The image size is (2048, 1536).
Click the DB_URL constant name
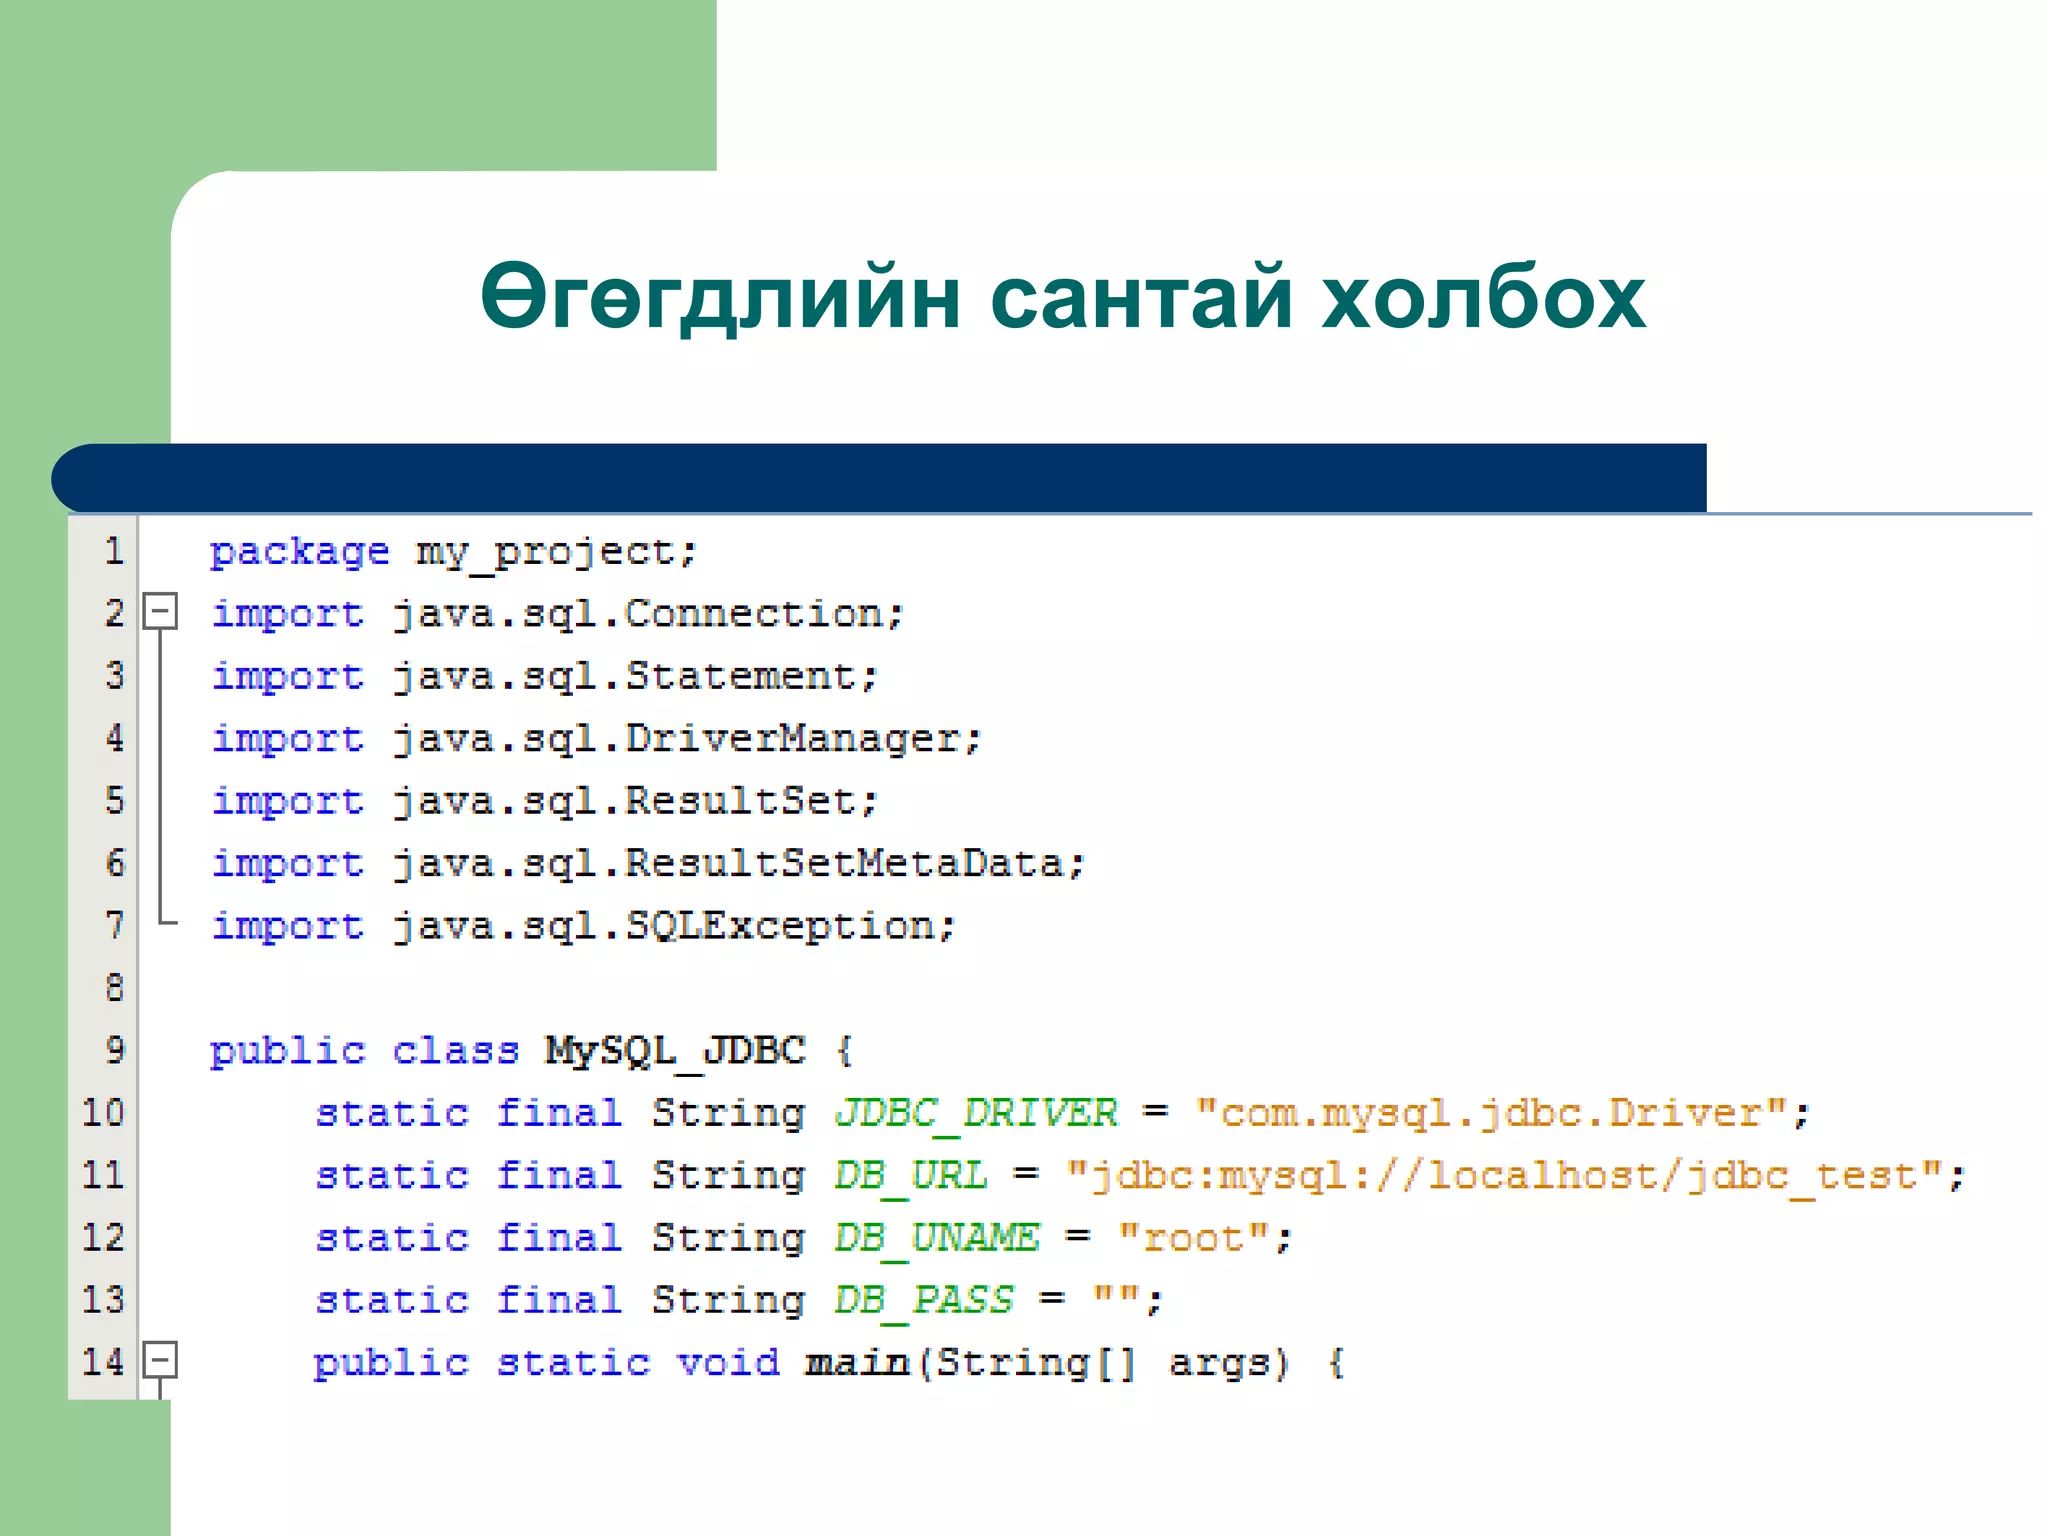pyautogui.click(x=910, y=1176)
